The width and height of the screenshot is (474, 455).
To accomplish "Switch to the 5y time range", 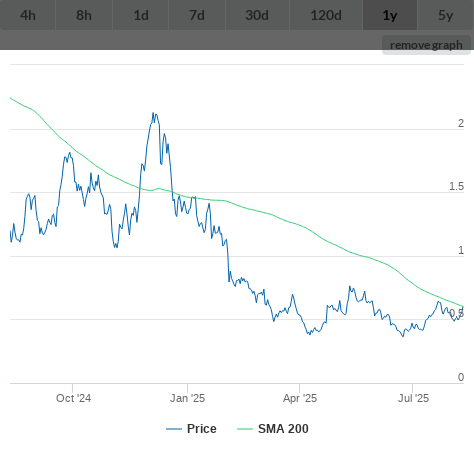I will (x=446, y=15).
